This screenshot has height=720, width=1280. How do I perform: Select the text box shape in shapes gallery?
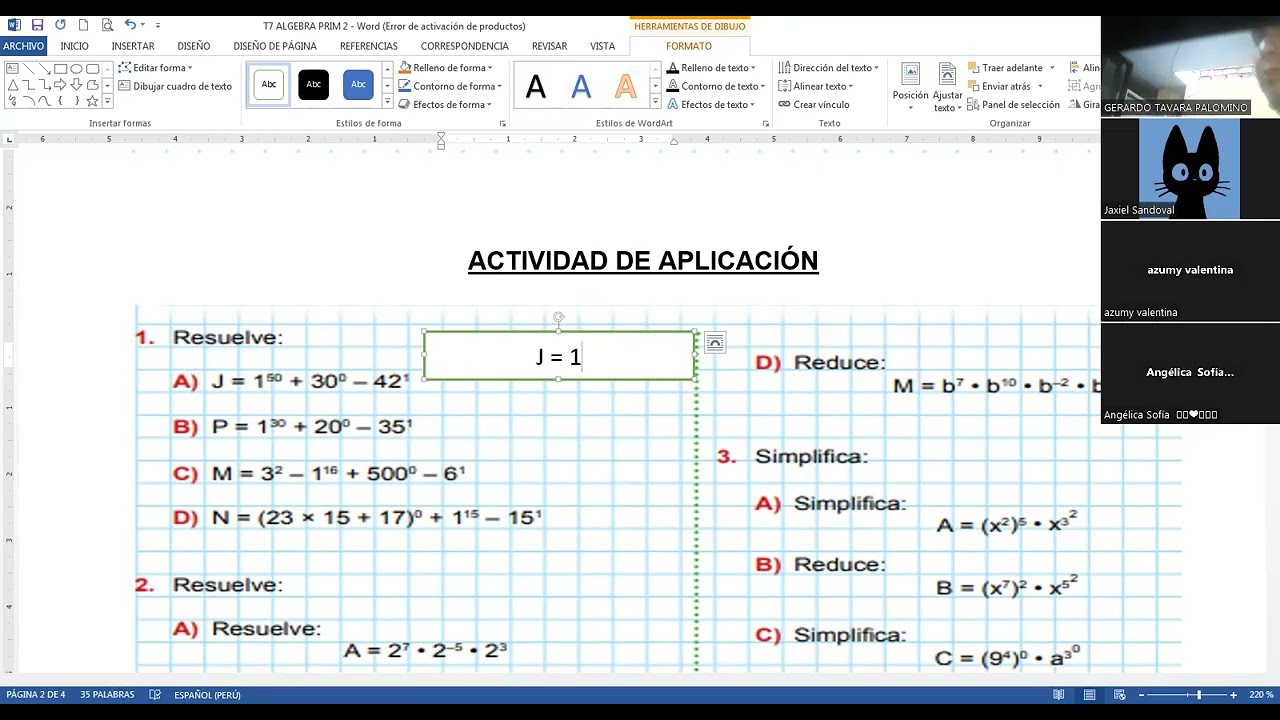(x=12, y=69)
